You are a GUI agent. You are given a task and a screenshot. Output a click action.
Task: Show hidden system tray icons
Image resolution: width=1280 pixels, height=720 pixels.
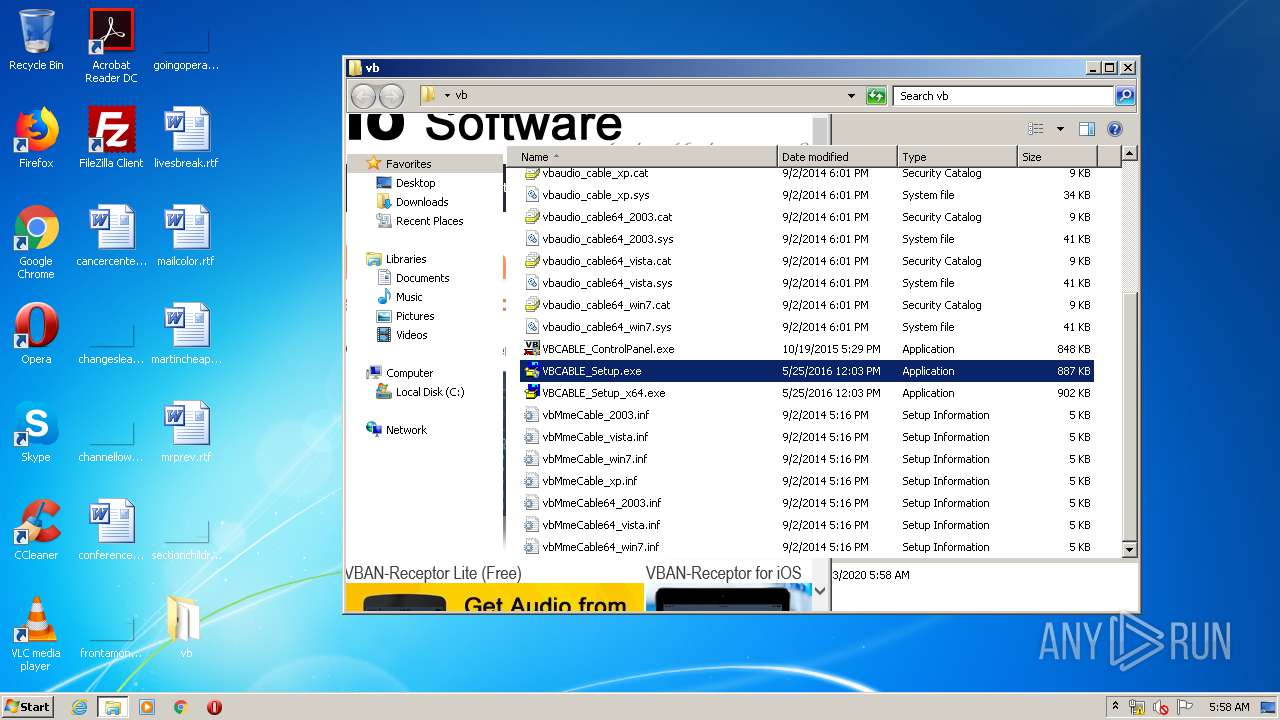point(1115,707)
